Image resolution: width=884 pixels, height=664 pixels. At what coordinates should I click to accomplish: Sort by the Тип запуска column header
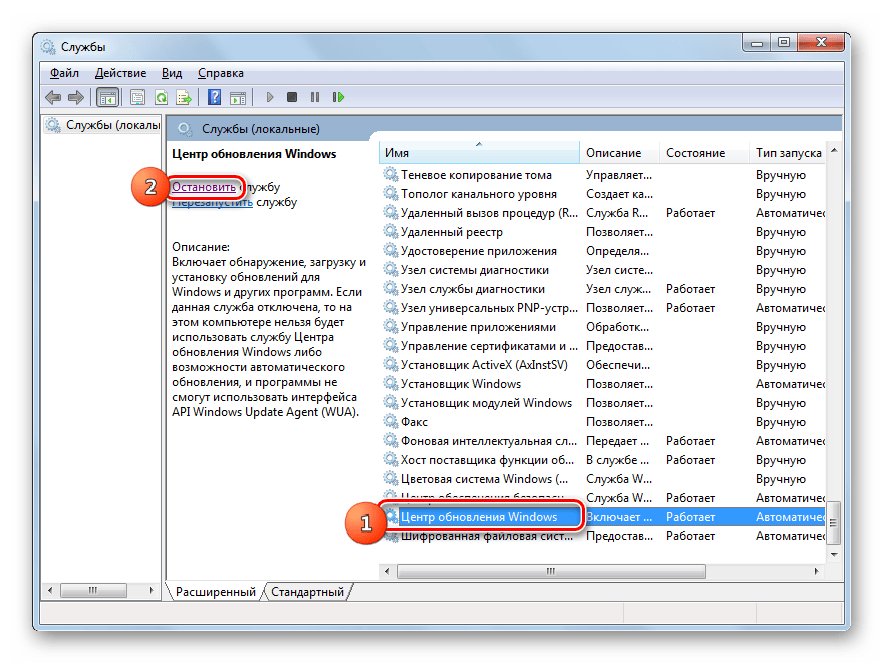coord(787,153)
